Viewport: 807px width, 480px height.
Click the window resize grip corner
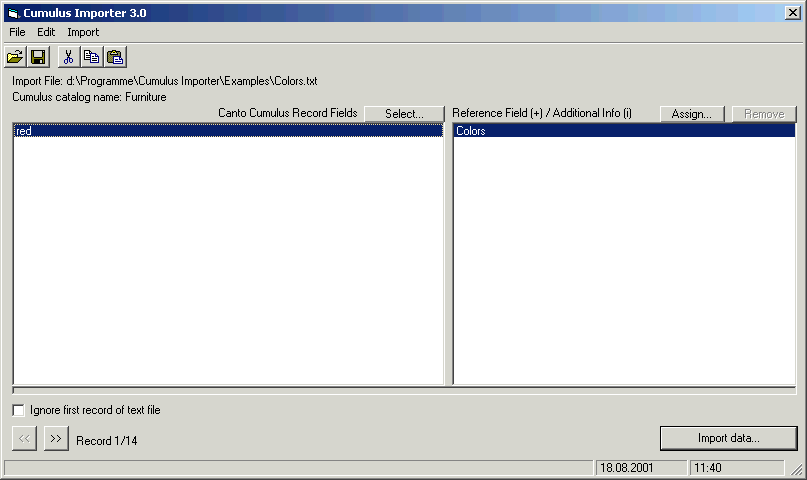coord(797,469)
